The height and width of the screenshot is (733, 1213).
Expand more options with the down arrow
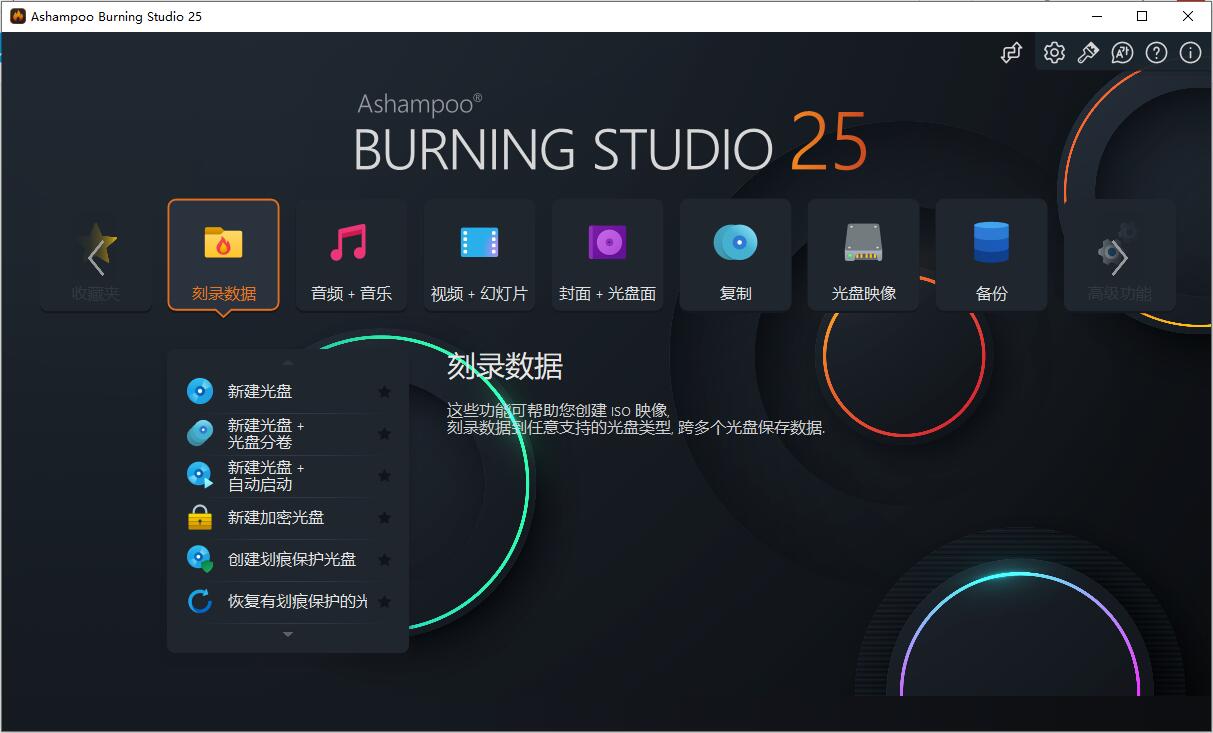coord(287,634)
